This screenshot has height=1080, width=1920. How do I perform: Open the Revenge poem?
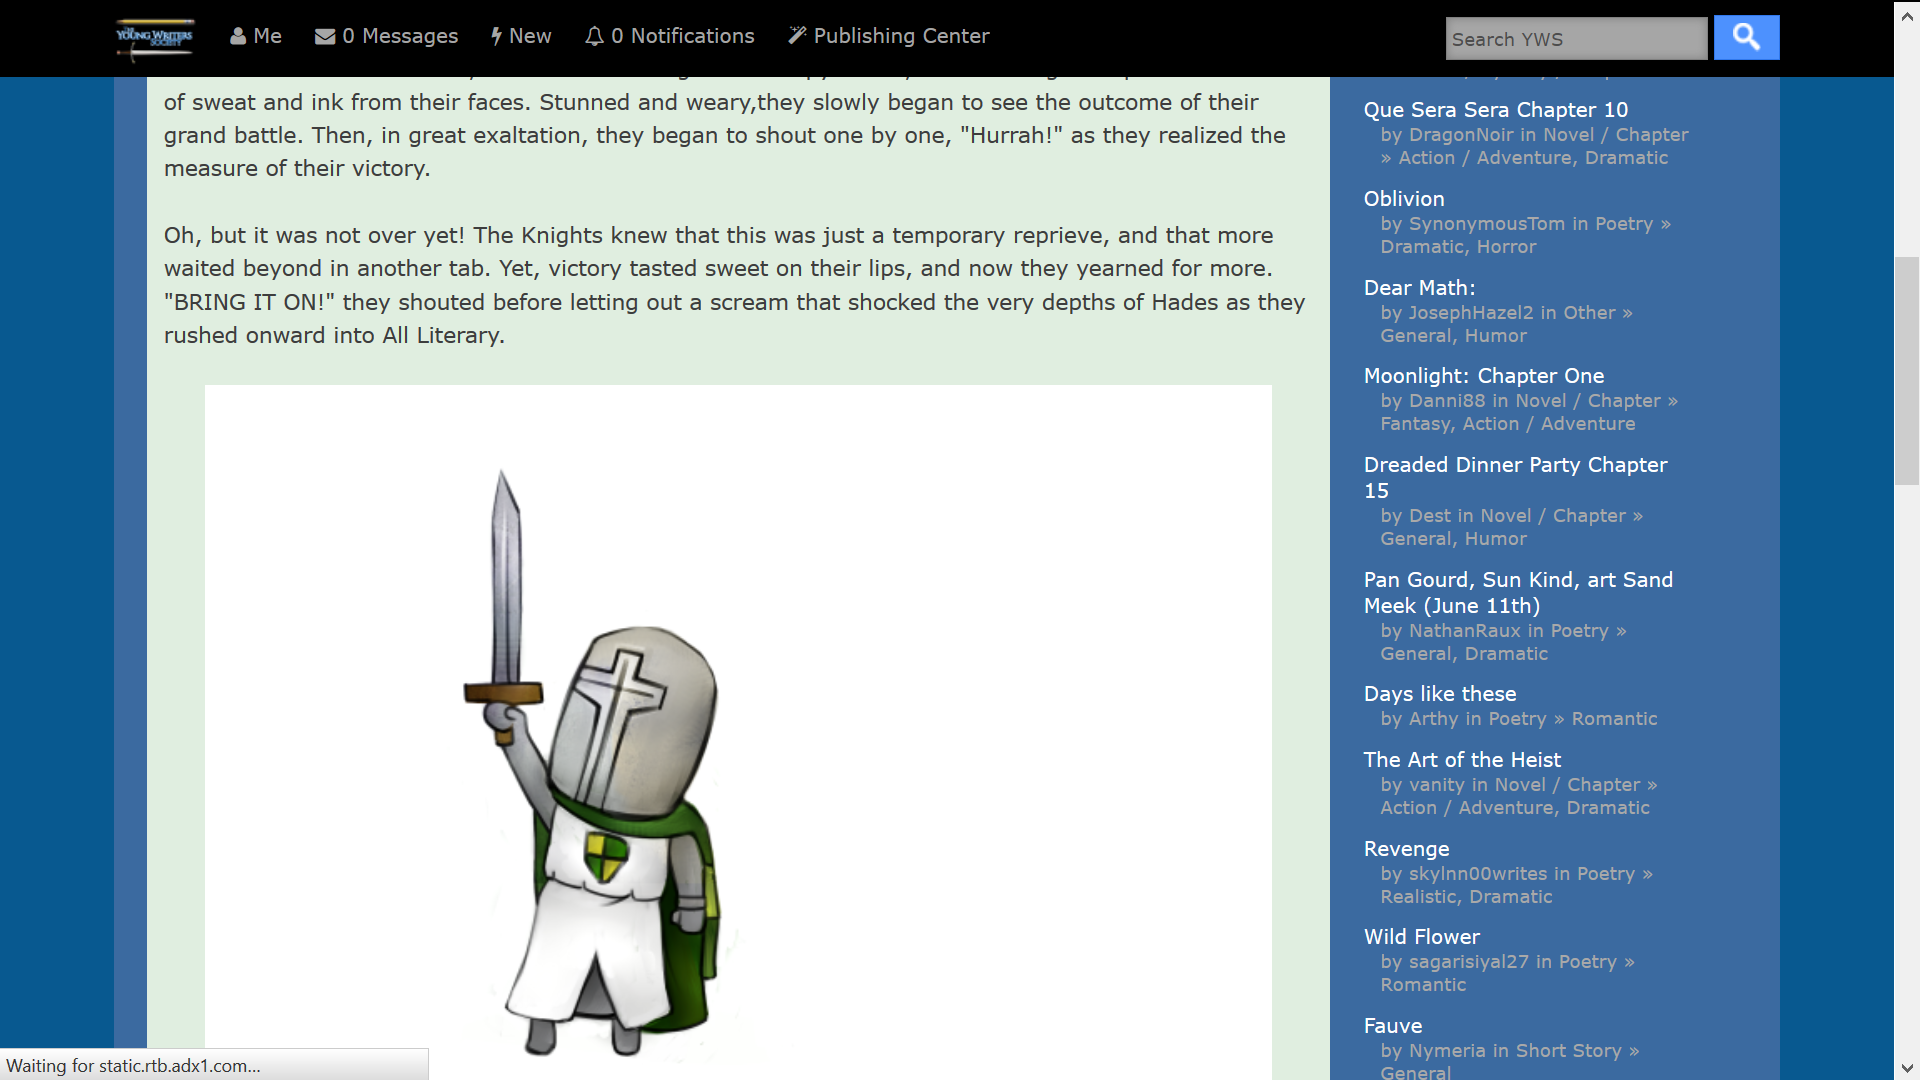pos(1406,849)
